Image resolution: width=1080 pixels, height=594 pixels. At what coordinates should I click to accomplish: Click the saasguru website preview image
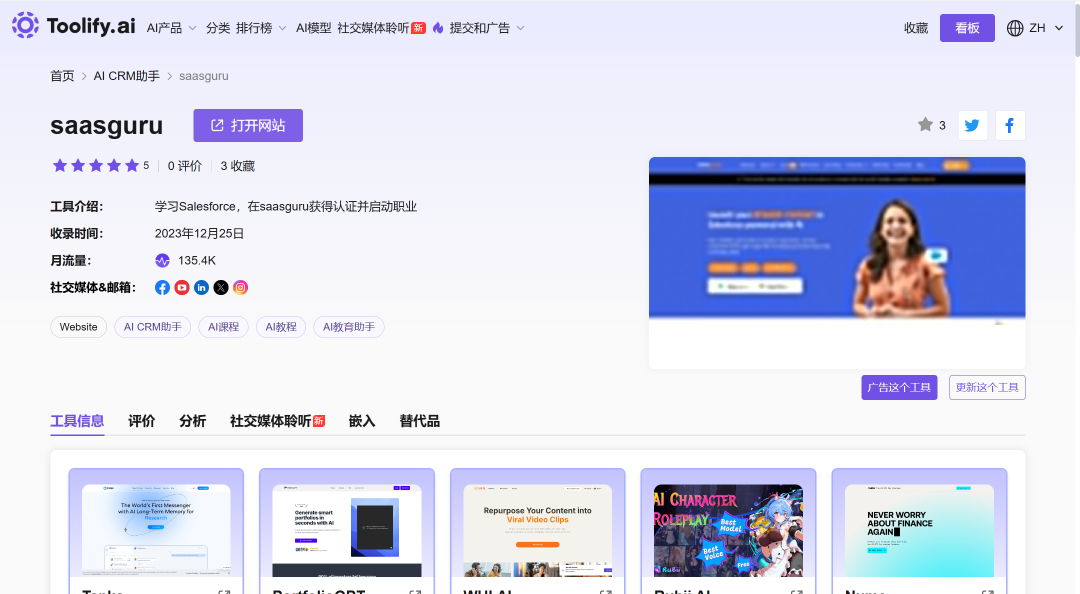[837, 263]
